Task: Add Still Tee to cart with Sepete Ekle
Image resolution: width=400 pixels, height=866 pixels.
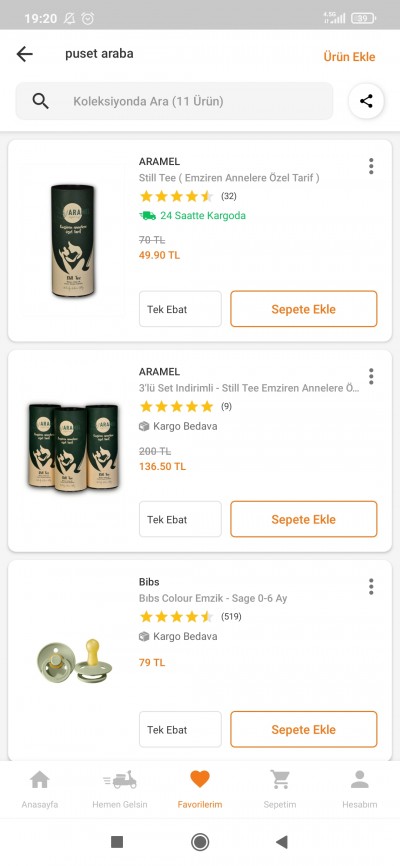Action: click(x=304, y=309)
